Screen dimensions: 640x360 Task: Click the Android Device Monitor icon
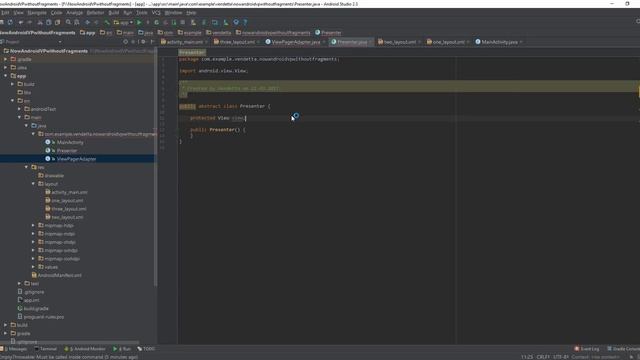[236, 22]
